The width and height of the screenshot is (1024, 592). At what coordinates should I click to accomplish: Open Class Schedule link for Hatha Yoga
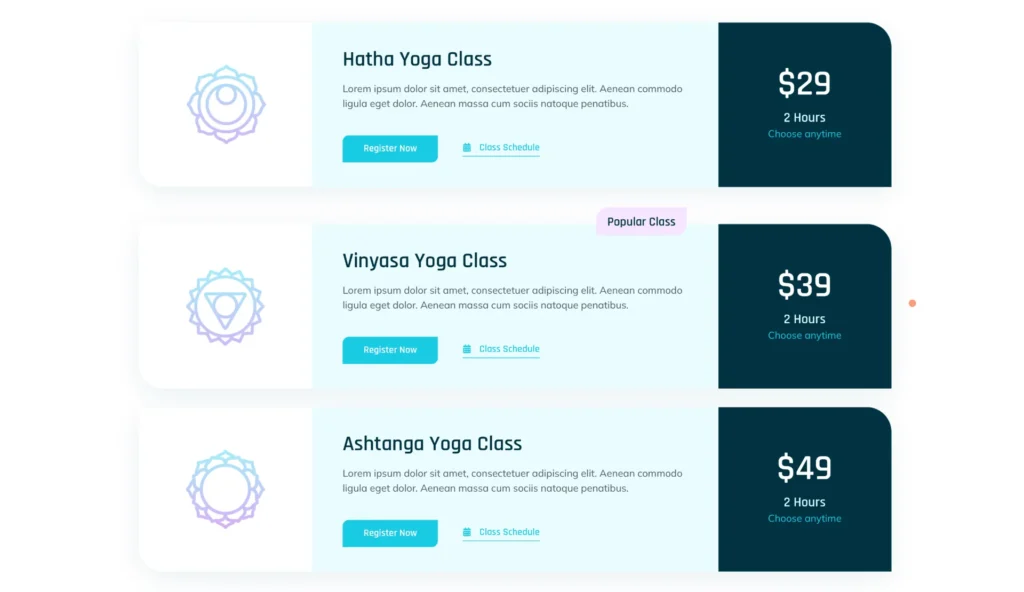pos(509,148)
